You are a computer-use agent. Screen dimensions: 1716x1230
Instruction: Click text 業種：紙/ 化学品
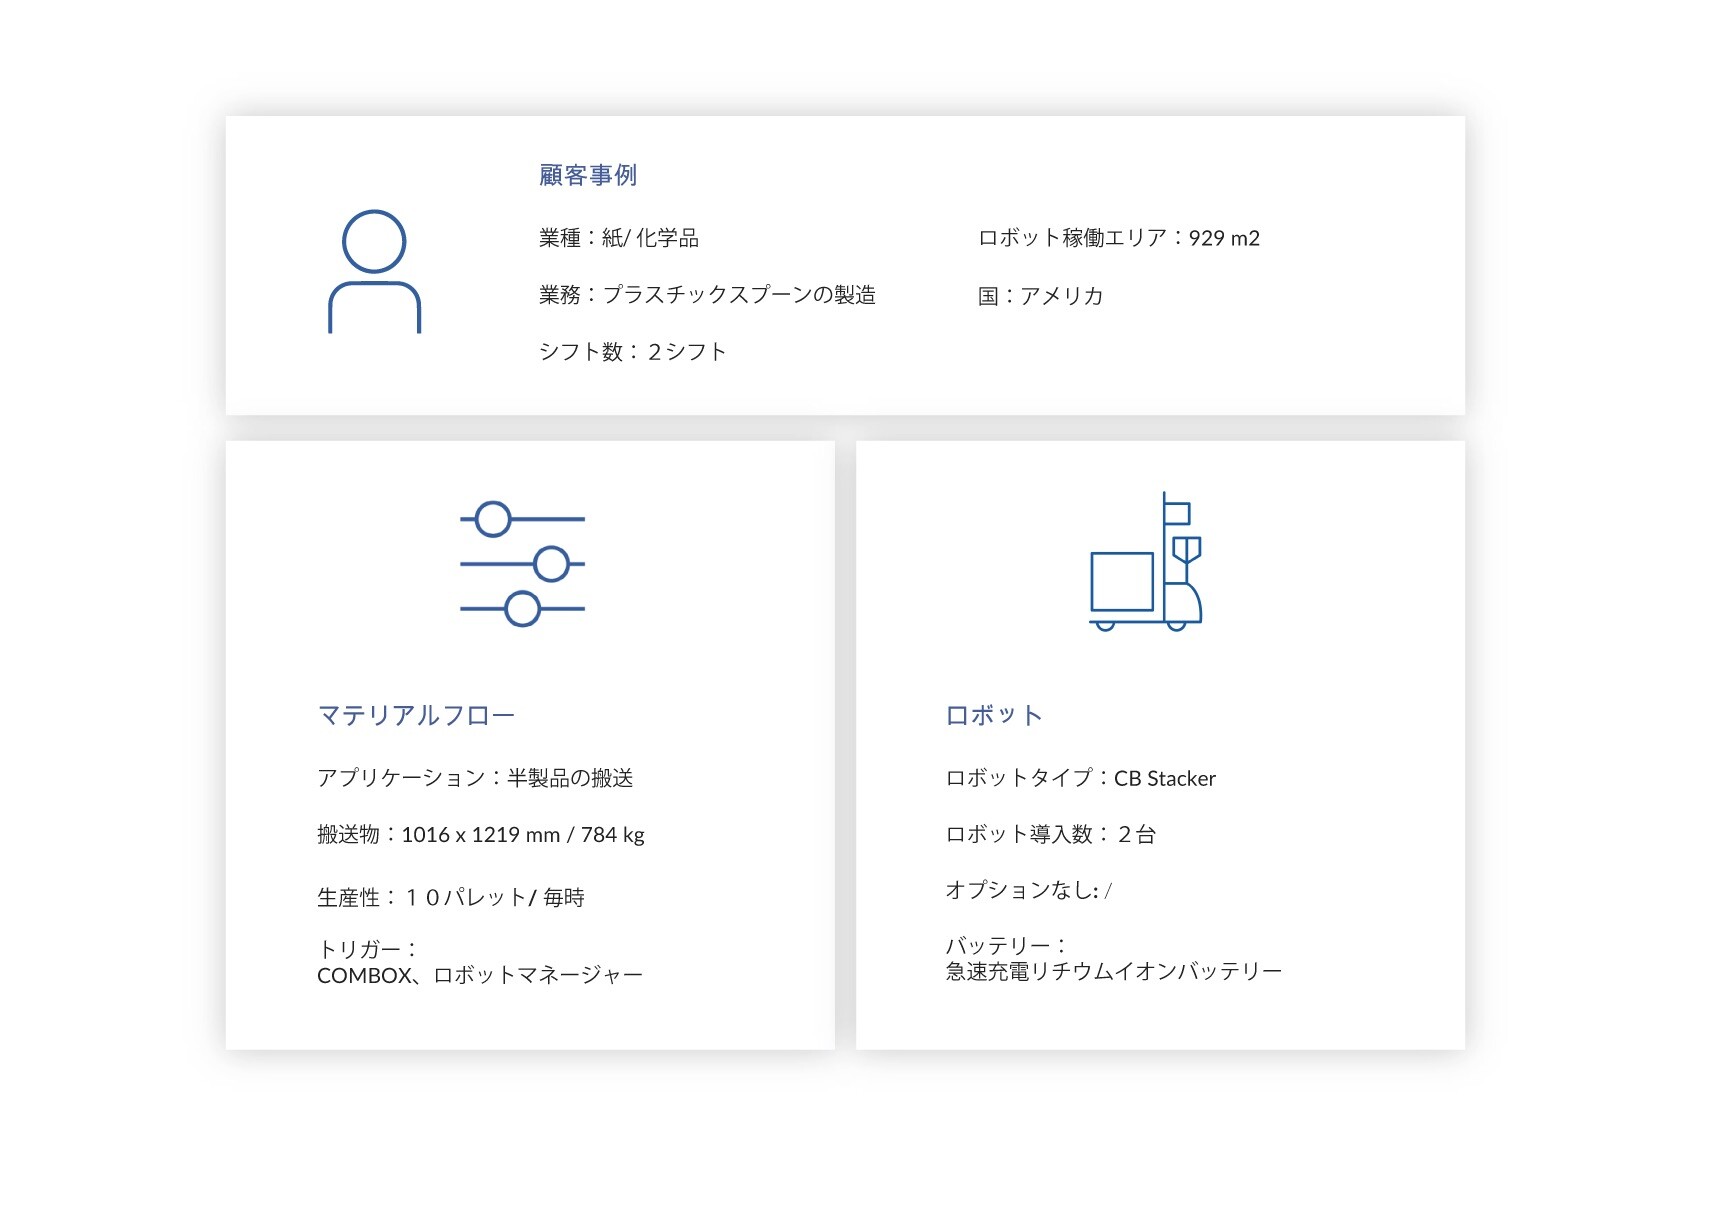(619, 238)
